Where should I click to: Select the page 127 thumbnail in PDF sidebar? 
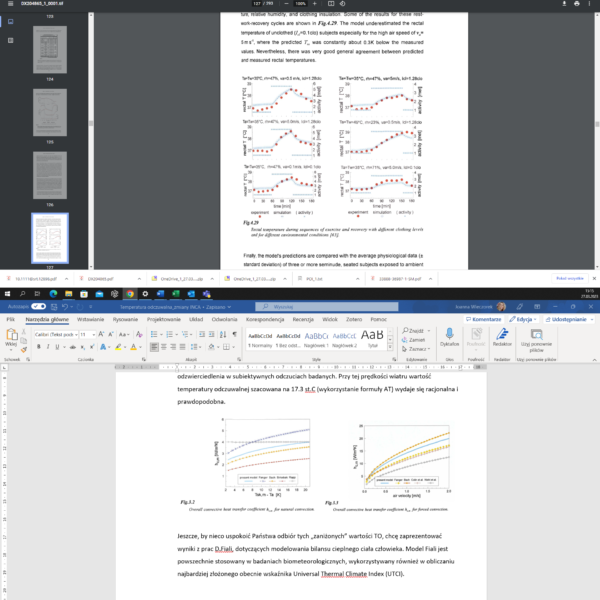(x=50, y=240)
